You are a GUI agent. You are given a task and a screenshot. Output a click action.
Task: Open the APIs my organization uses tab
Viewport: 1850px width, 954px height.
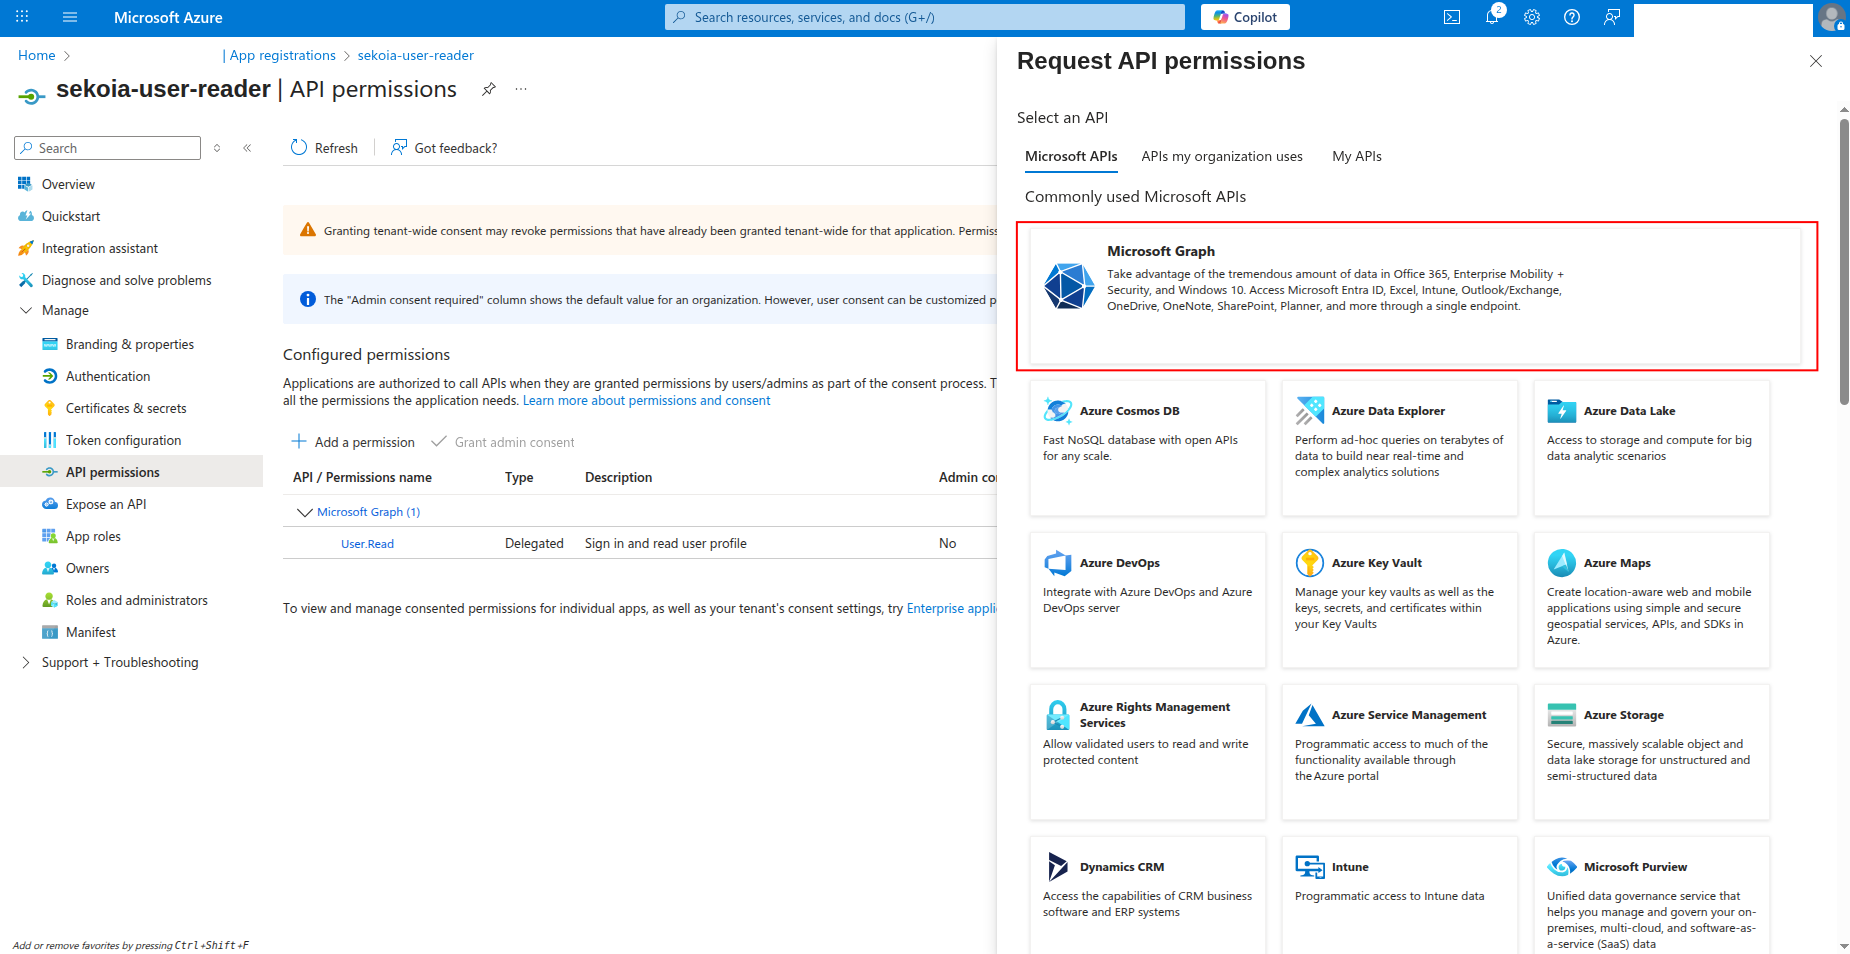tap(1221, 156)
